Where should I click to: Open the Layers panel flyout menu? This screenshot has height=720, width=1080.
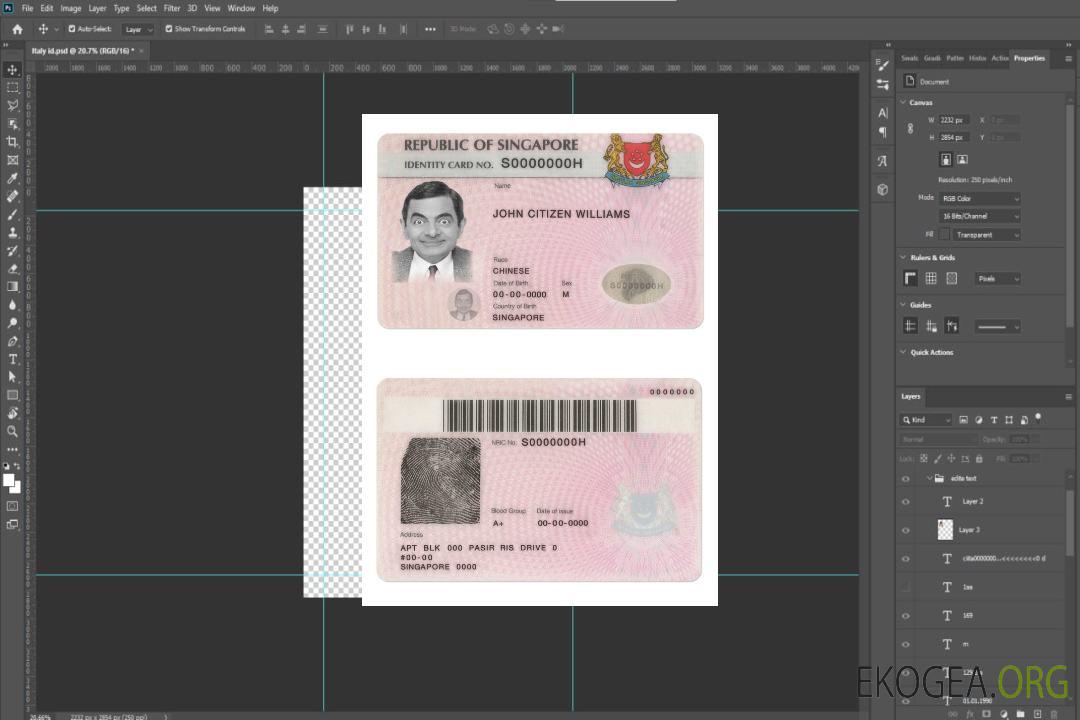pos(1068,397)
